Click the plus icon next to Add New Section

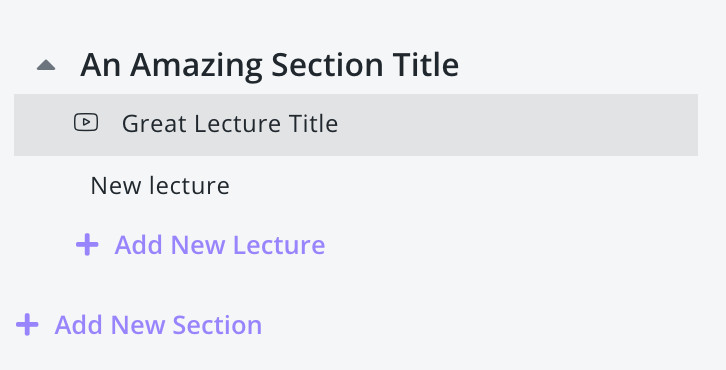click(x=27, y=325)
